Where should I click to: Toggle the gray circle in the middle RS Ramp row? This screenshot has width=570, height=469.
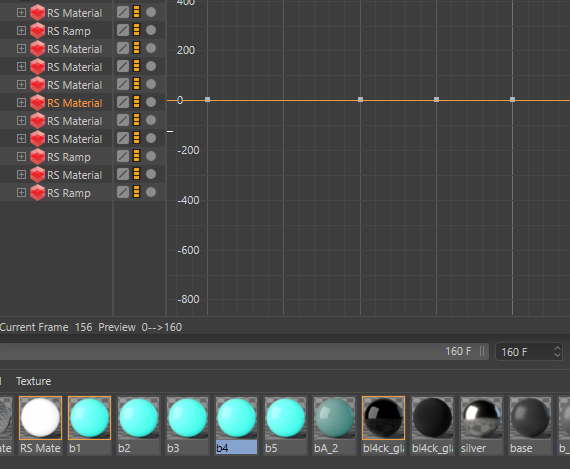pyautogui.click(x=151, y=156)
